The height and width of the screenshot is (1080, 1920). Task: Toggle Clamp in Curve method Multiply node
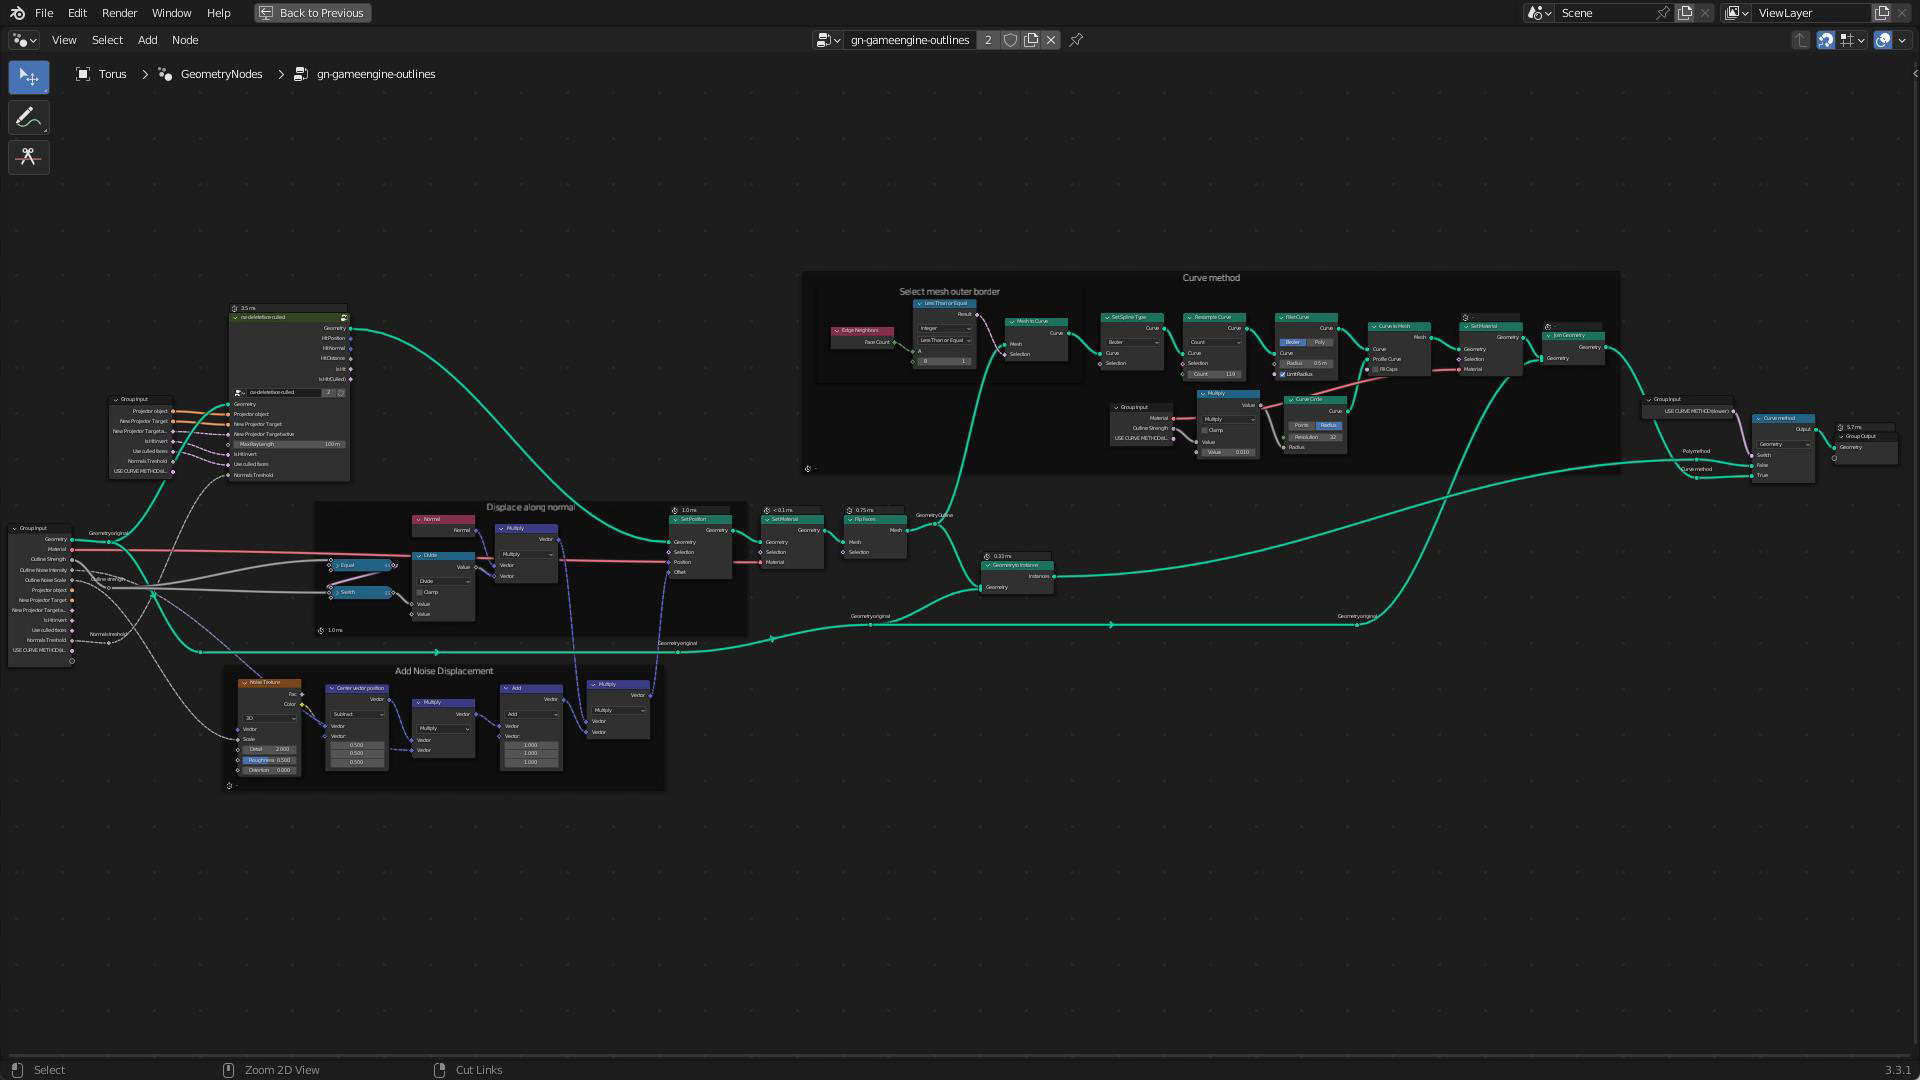(1205, 430)
